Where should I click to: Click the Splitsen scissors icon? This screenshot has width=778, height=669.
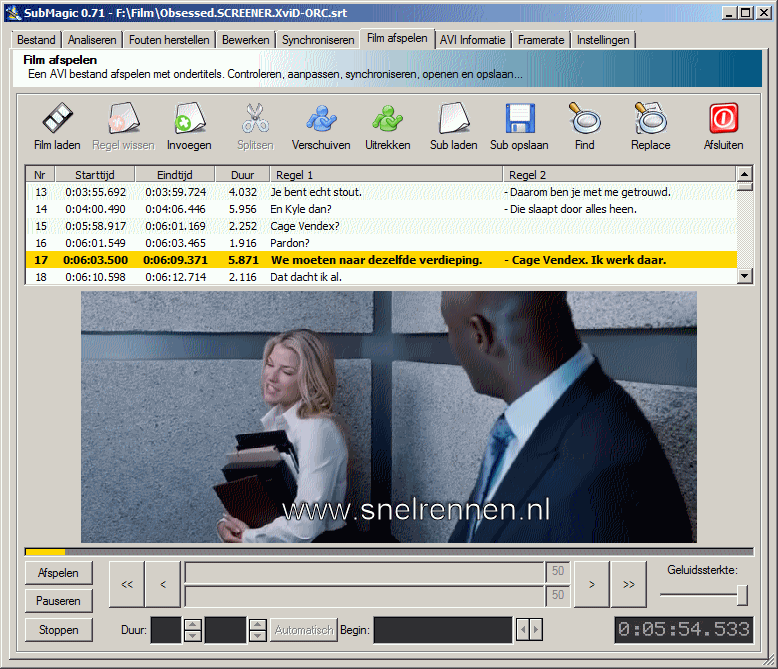[255, 118]
